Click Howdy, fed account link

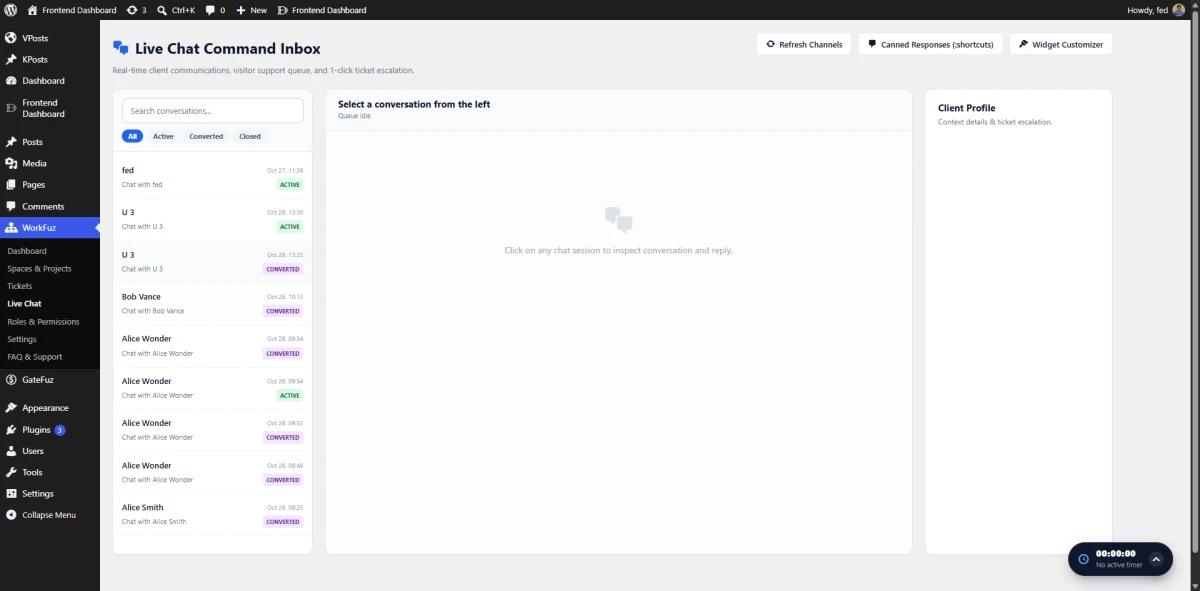point(1156,10)
